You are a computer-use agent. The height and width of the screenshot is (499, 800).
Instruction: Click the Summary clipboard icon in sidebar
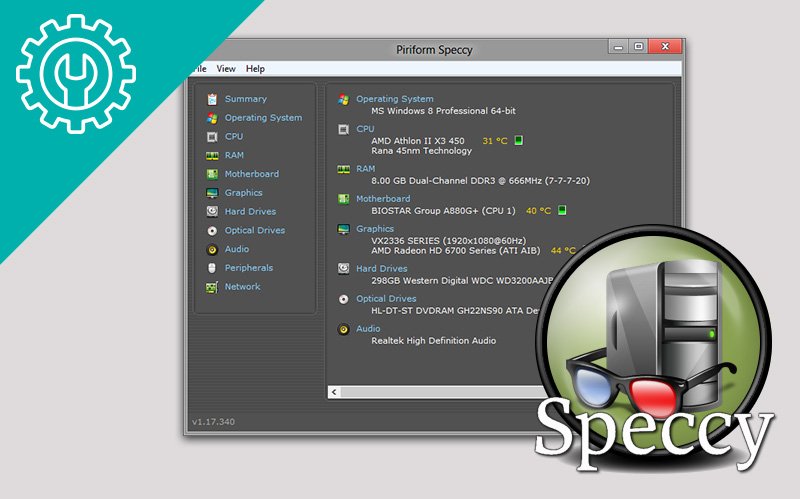(212, 99)
